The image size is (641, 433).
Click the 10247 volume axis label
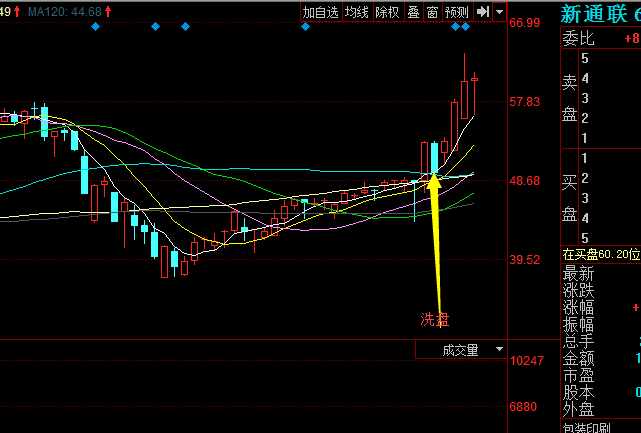click(x=527, y=361)
